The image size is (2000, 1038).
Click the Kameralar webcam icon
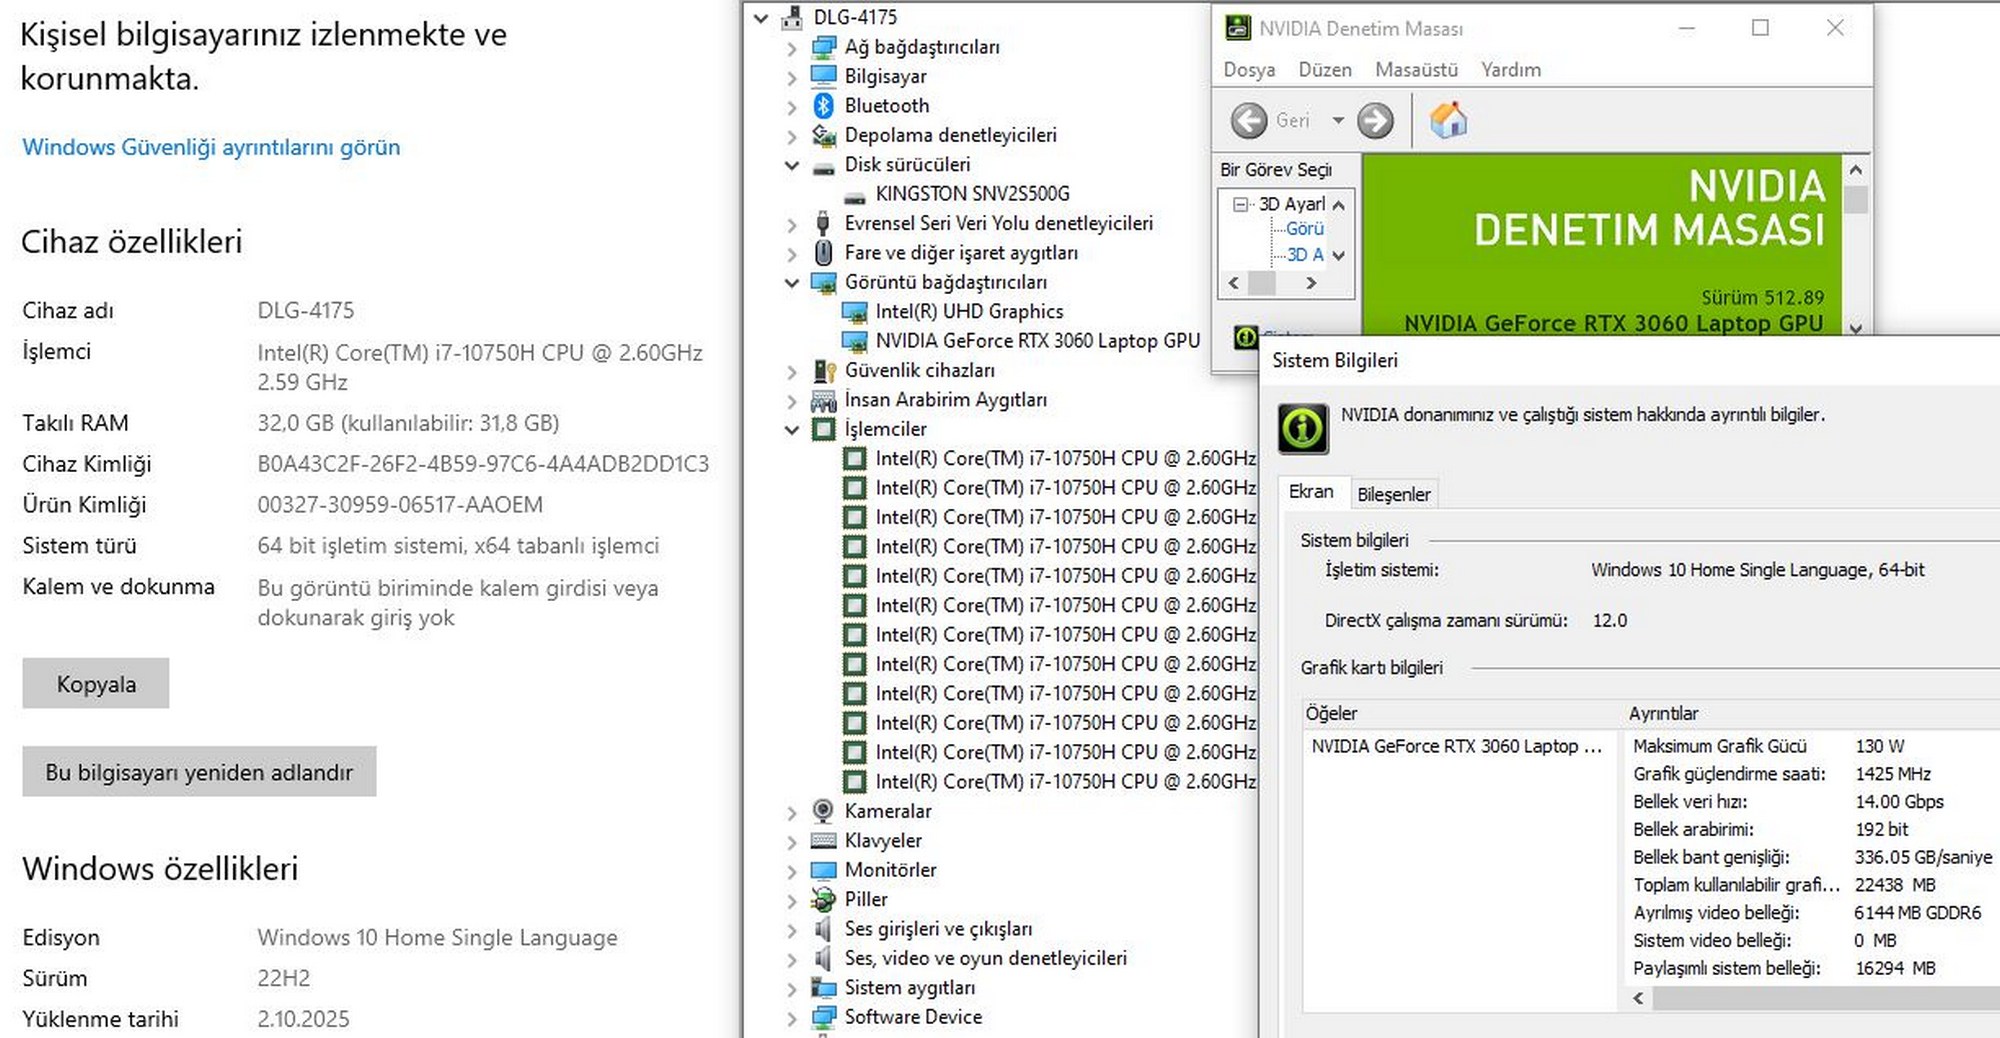coord(823,811)
